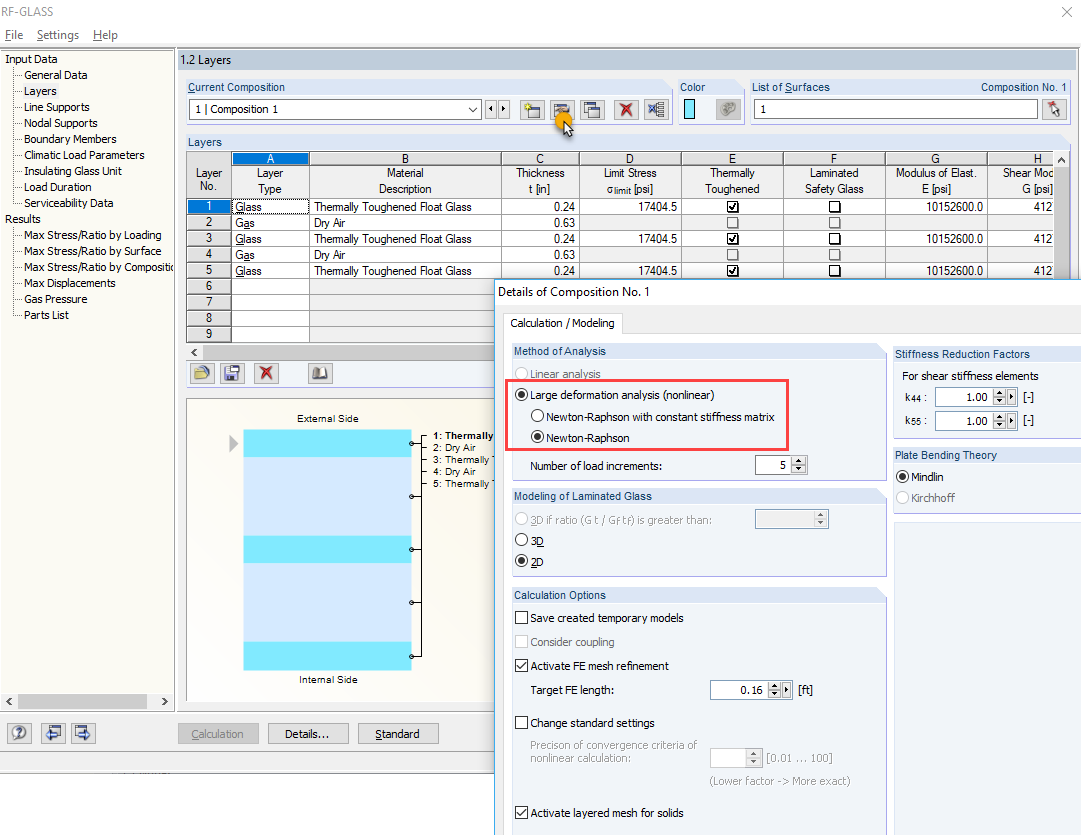Screen dimensions: 1081x835
Task: Click the bottom glass layer in diagram
Action: click(327, 656)
